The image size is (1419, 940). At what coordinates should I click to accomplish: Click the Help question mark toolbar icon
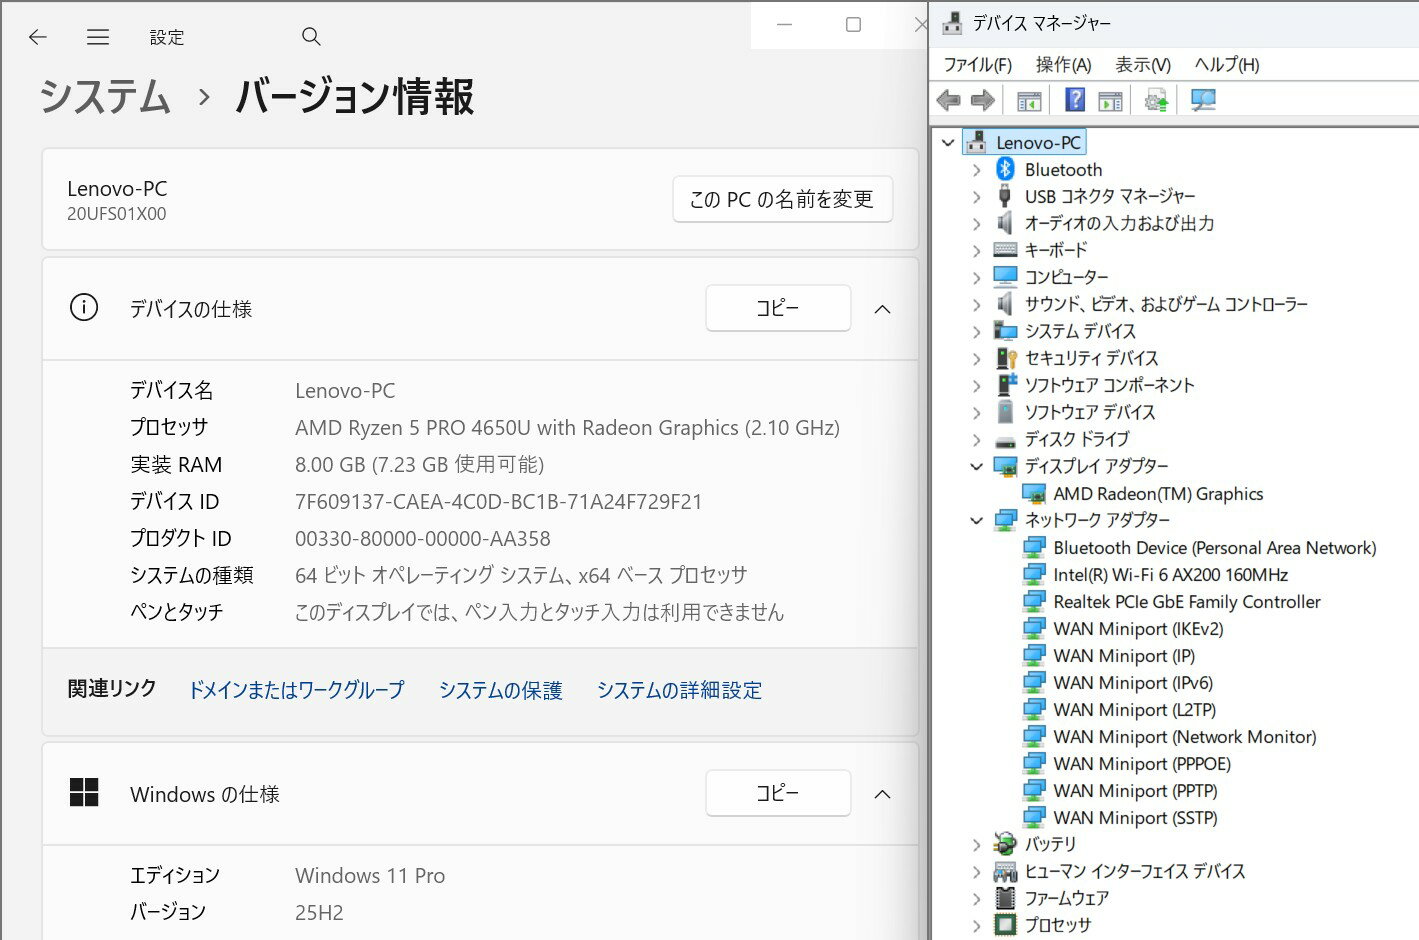click(x=1075, y=100)
